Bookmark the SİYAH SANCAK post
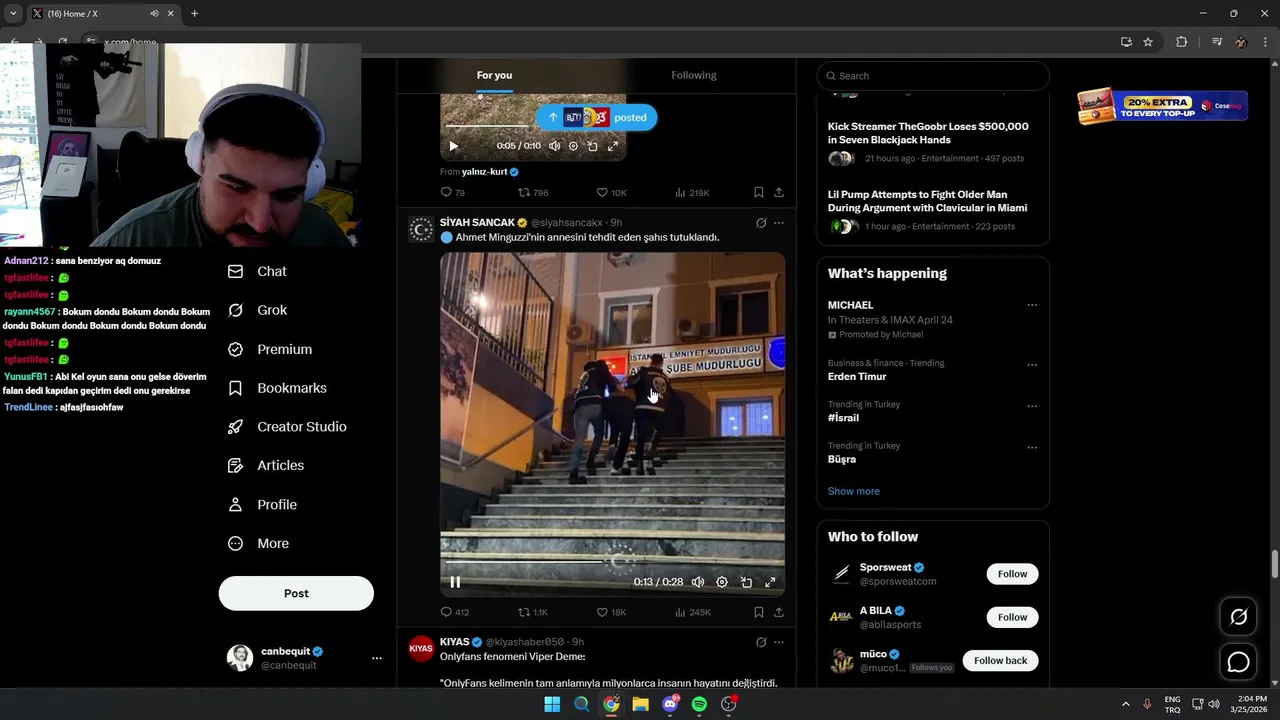 click(x=759, y=612)
